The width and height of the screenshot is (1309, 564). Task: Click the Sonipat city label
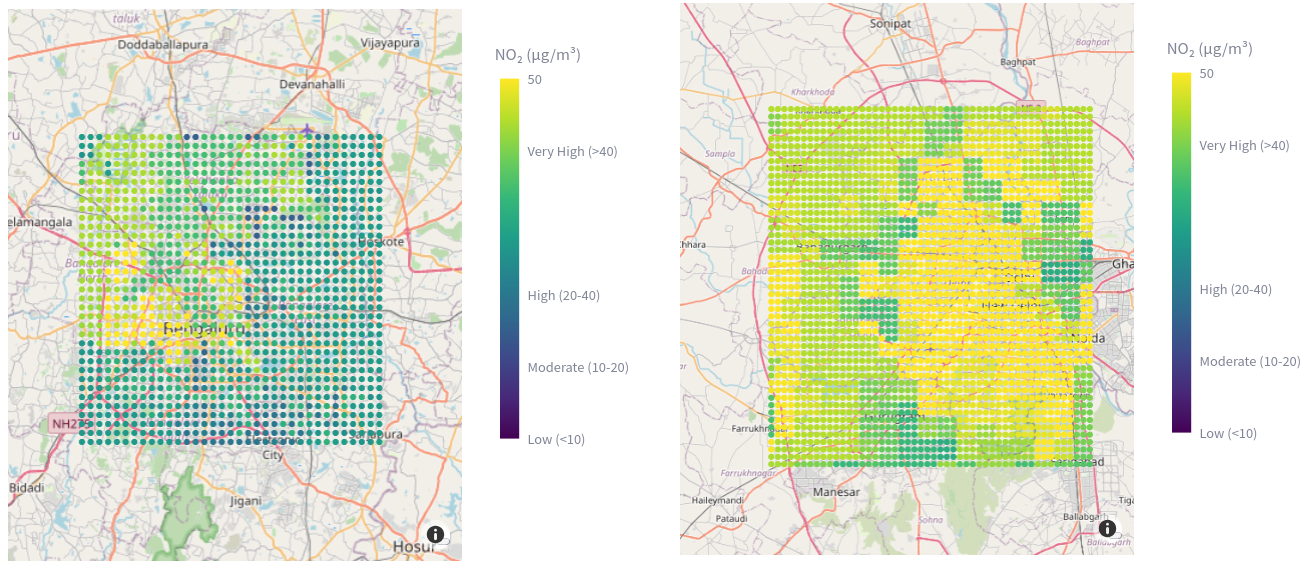(893, 23)
